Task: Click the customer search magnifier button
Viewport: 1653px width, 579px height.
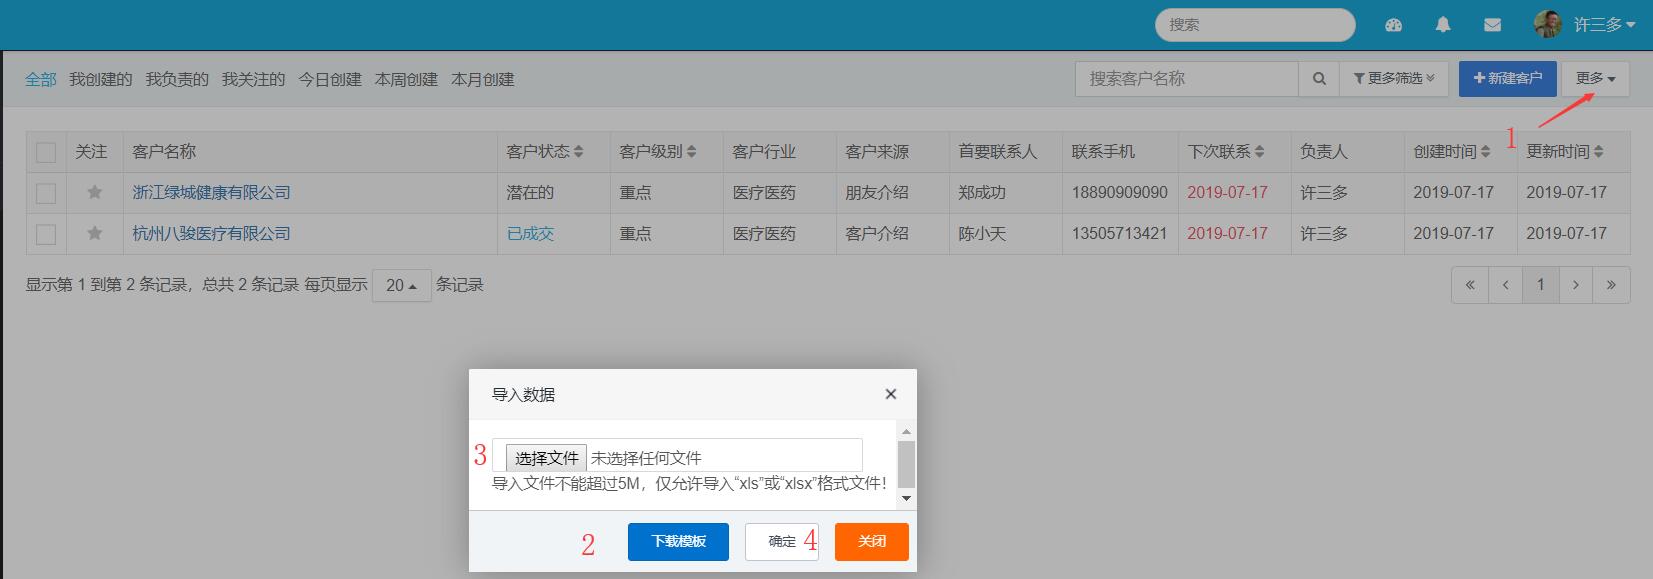Action: pos(1319,78)
